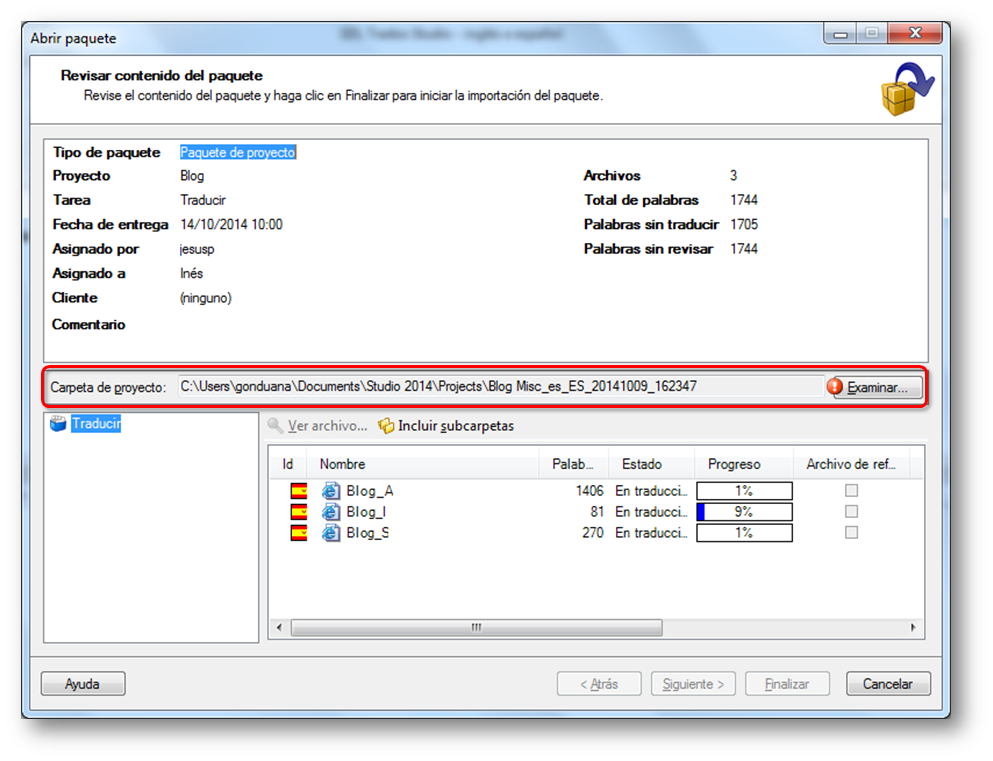
Task: Click the package box icon in header
Action: pyautogui.click(x=907, y=89)
